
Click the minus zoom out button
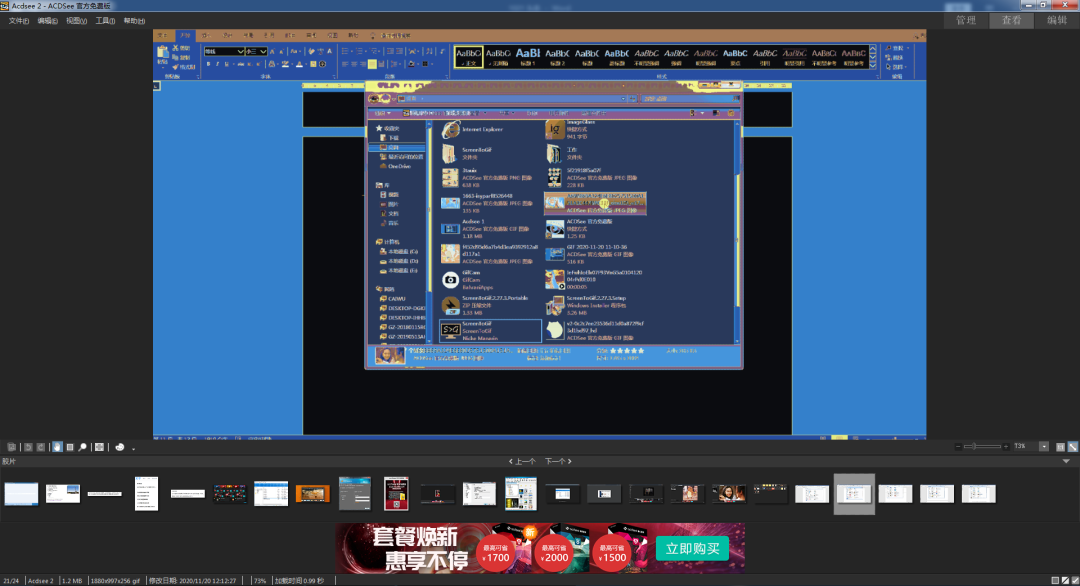958,447
